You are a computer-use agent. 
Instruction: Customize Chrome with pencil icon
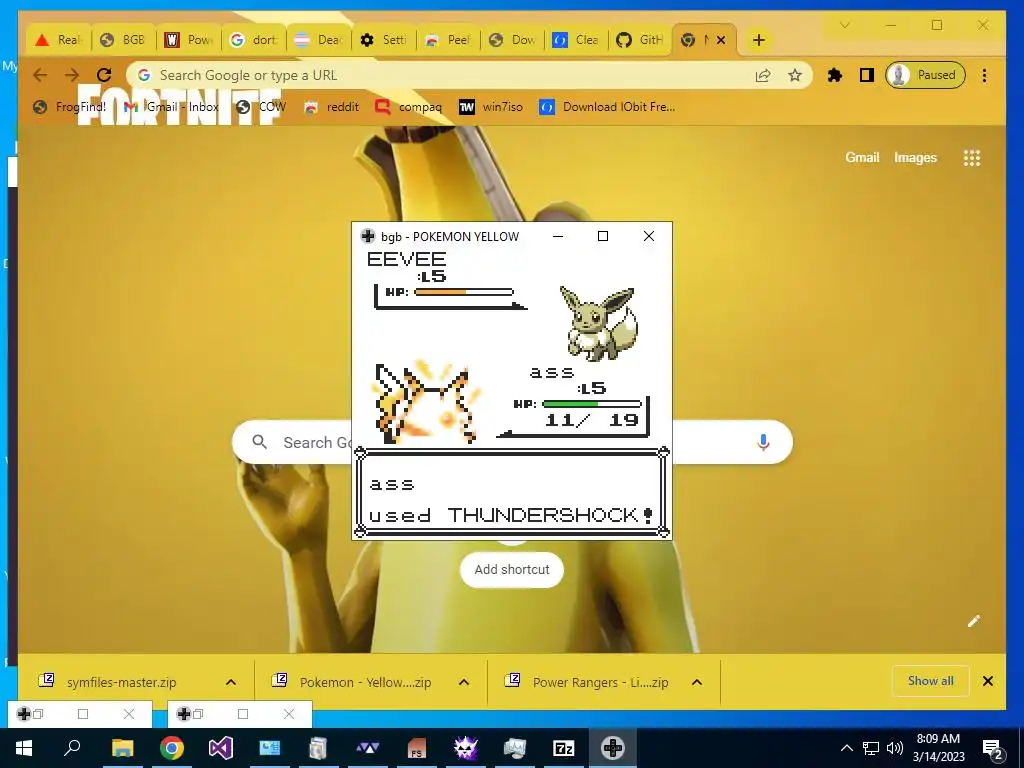coord(974,621)
